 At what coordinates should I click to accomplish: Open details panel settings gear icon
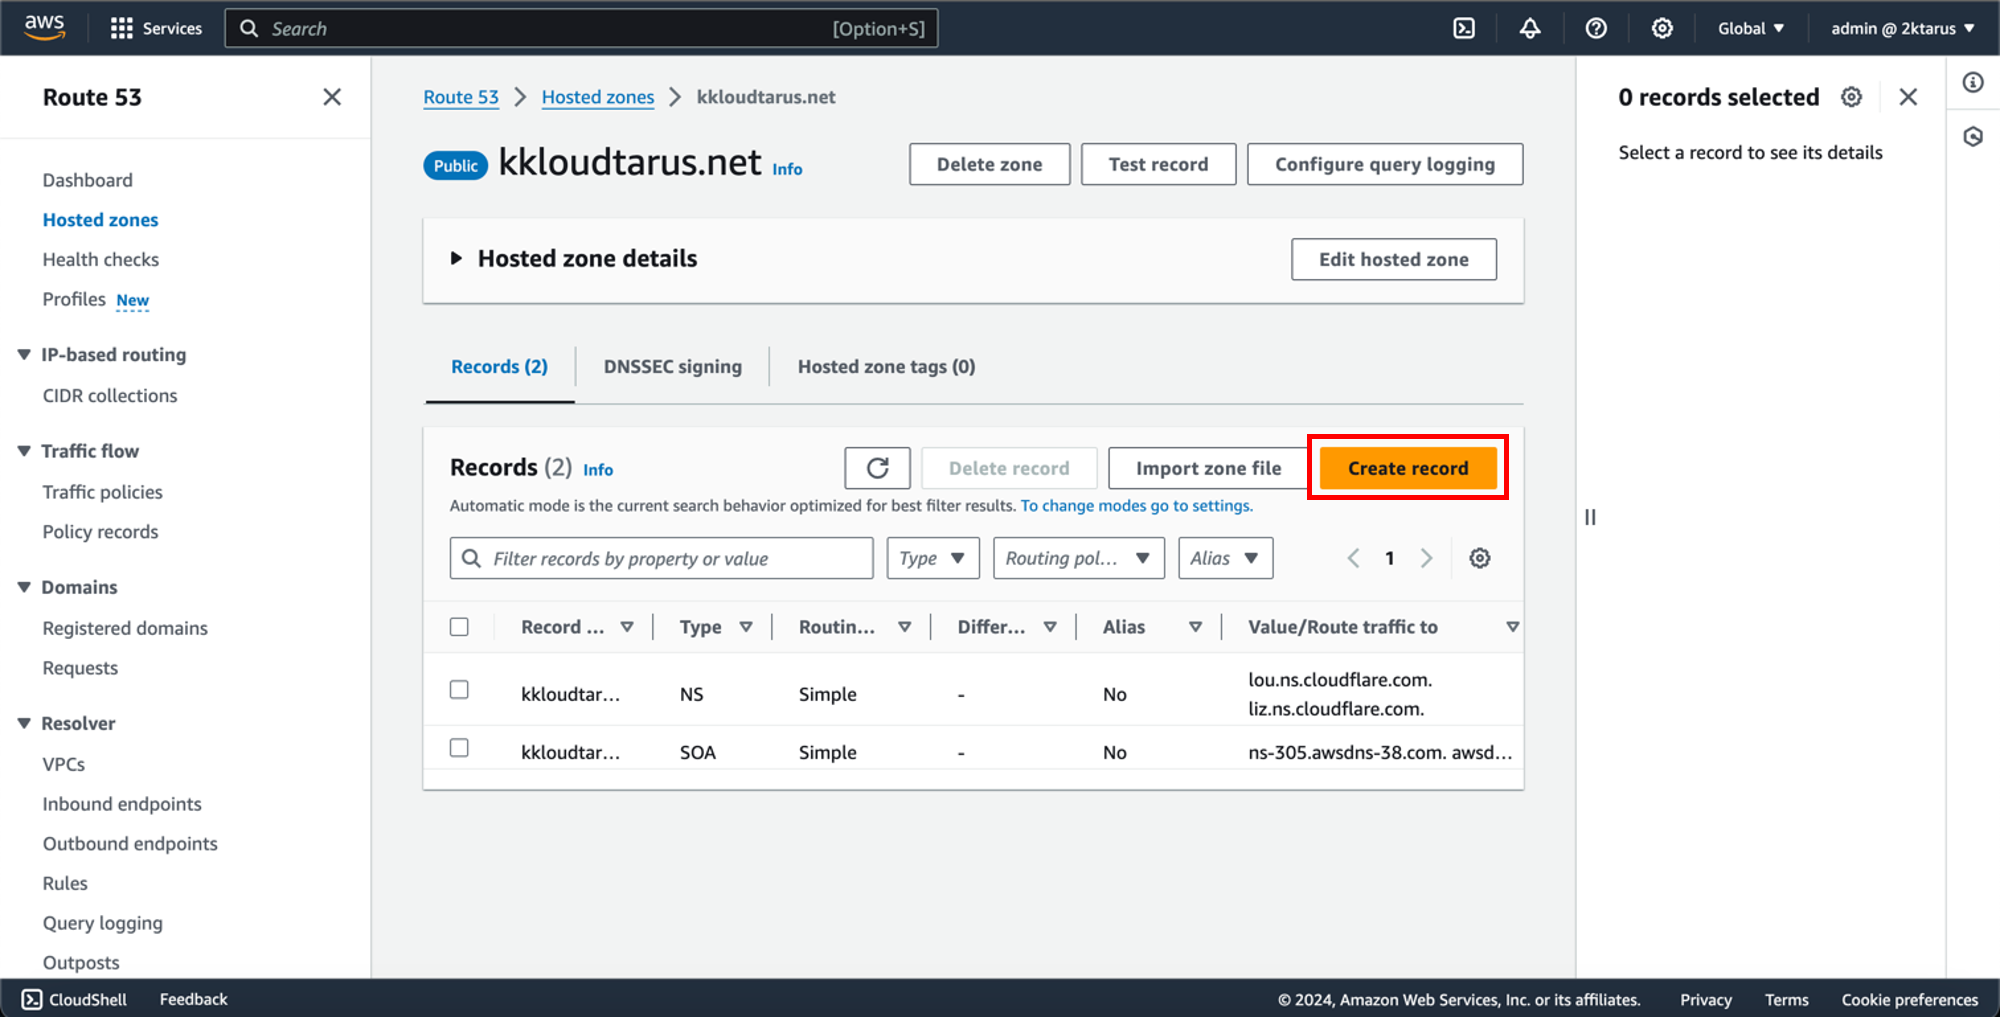tap(1852, 97)
